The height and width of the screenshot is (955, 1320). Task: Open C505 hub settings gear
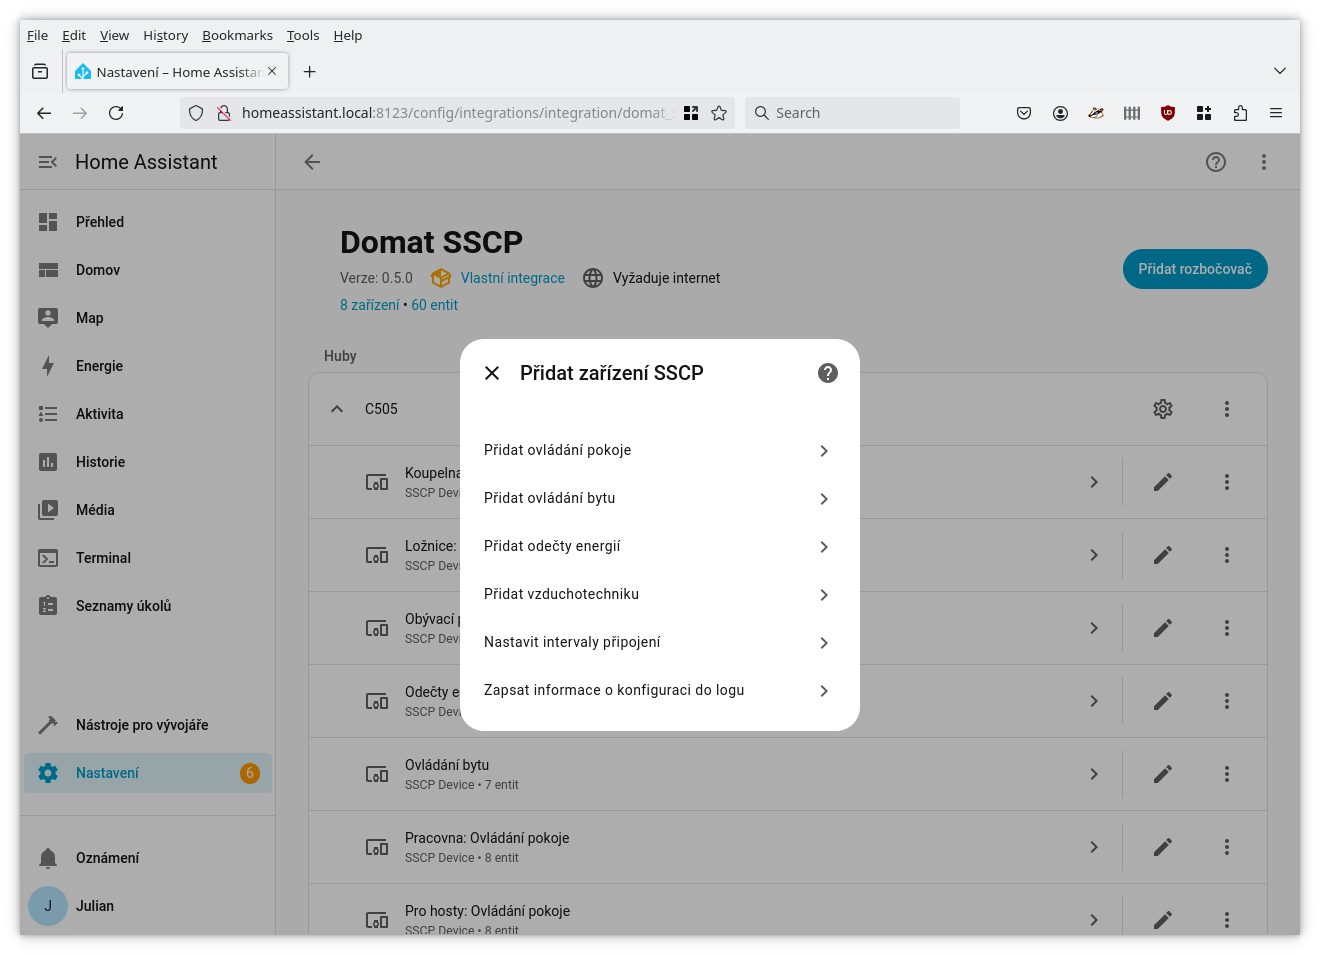click(x=1163, y=409)
